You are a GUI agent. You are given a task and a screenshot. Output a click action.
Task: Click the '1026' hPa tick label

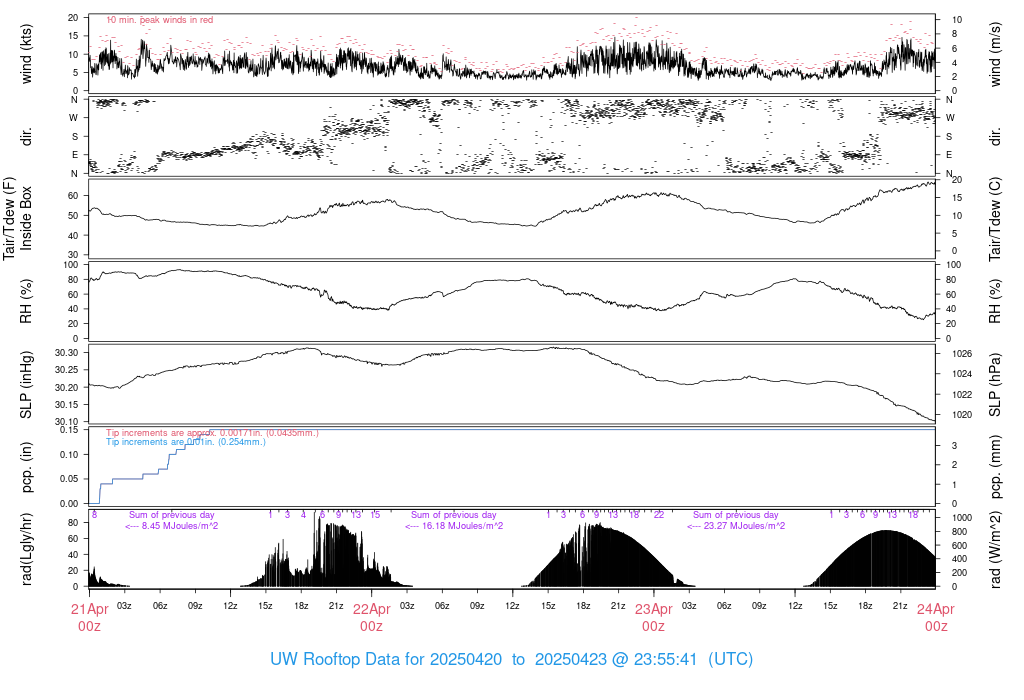962,354
